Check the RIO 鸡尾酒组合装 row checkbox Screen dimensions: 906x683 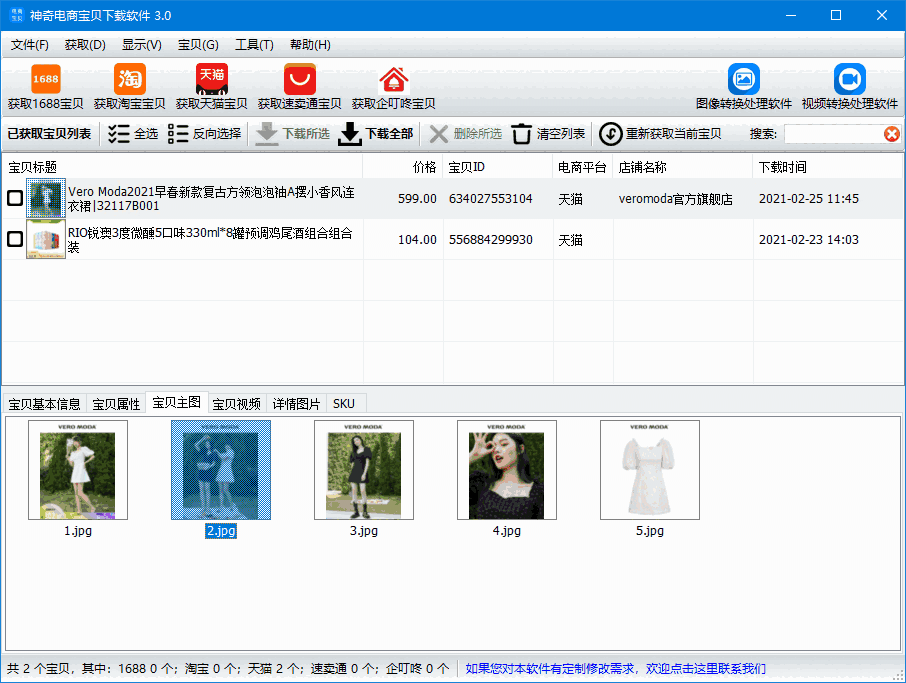14,240
